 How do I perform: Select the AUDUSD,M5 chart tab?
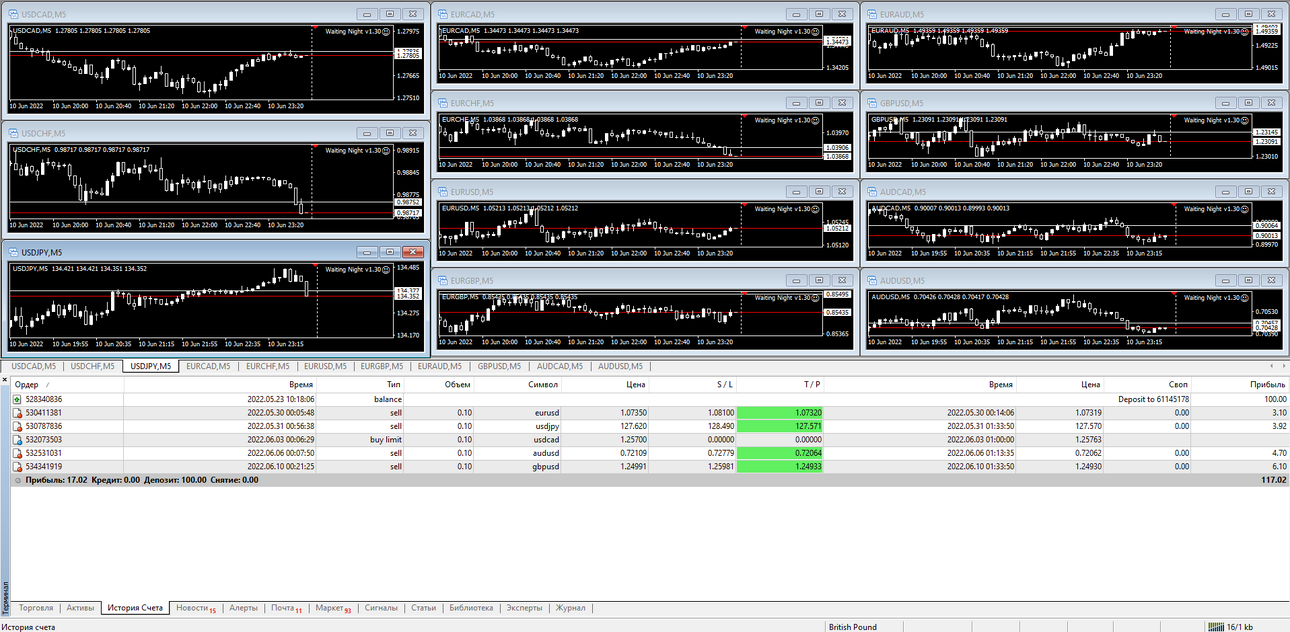[618, 366]
